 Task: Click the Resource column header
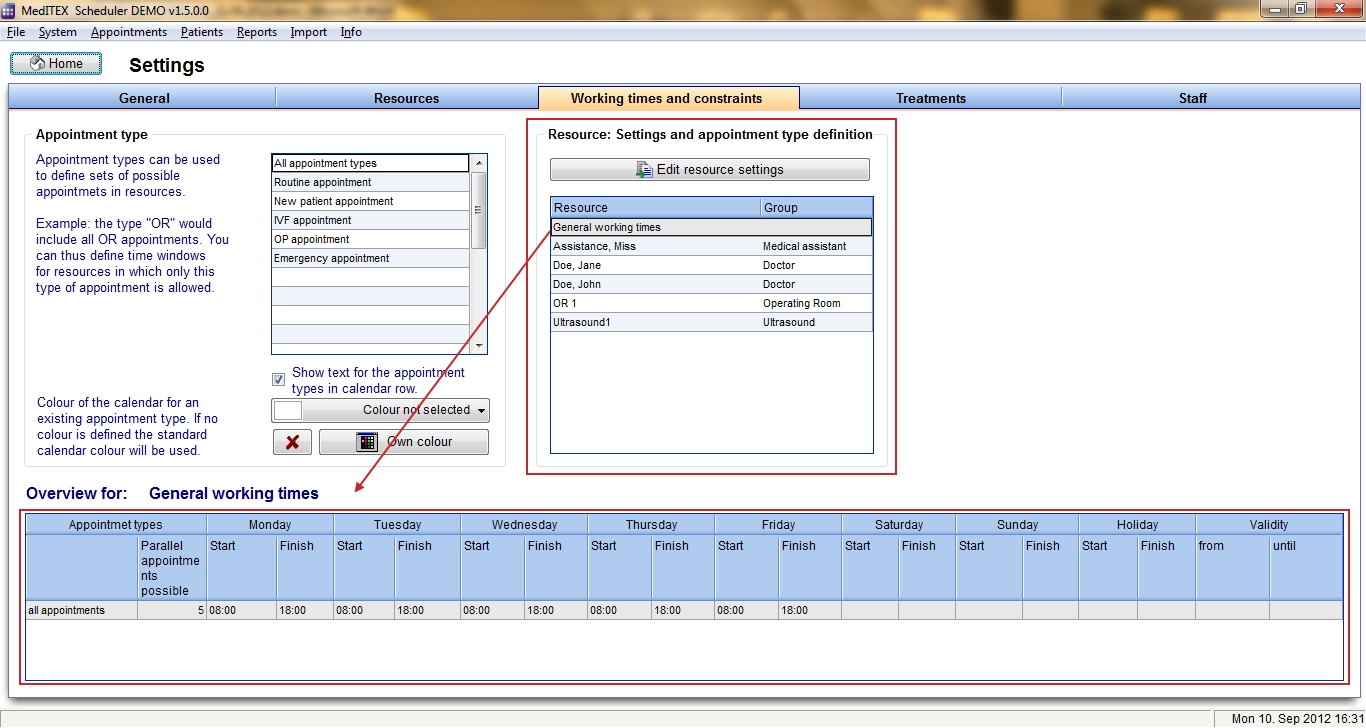click(656, 208)
